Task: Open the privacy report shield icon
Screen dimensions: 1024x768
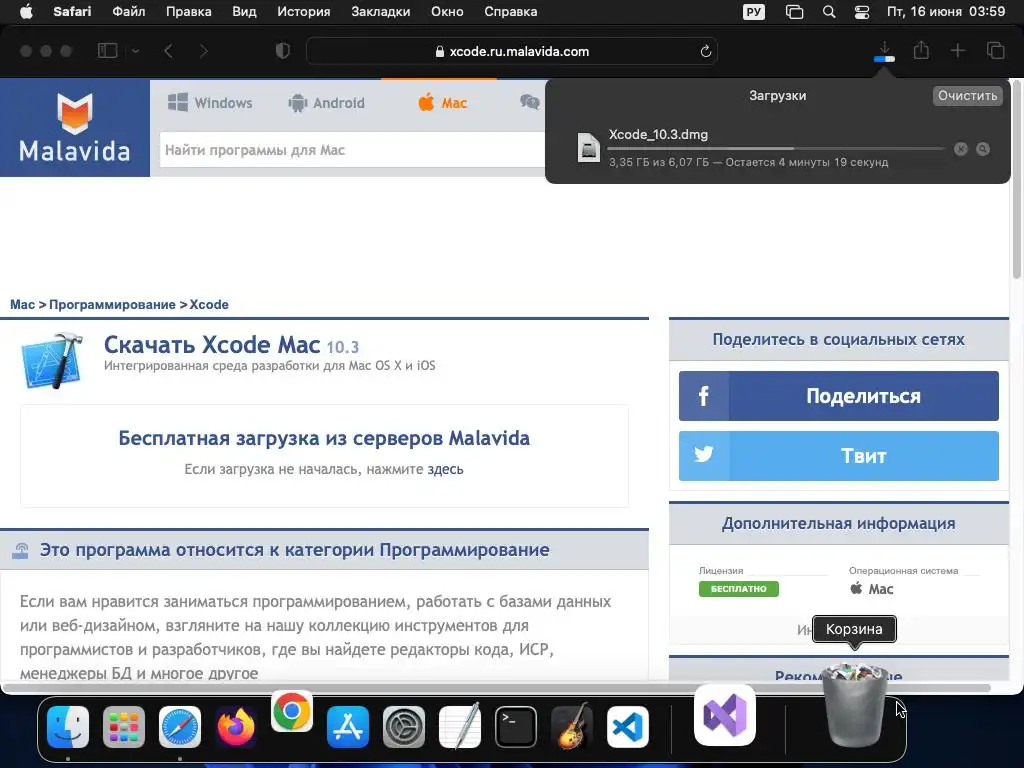Action: (282, 51)
